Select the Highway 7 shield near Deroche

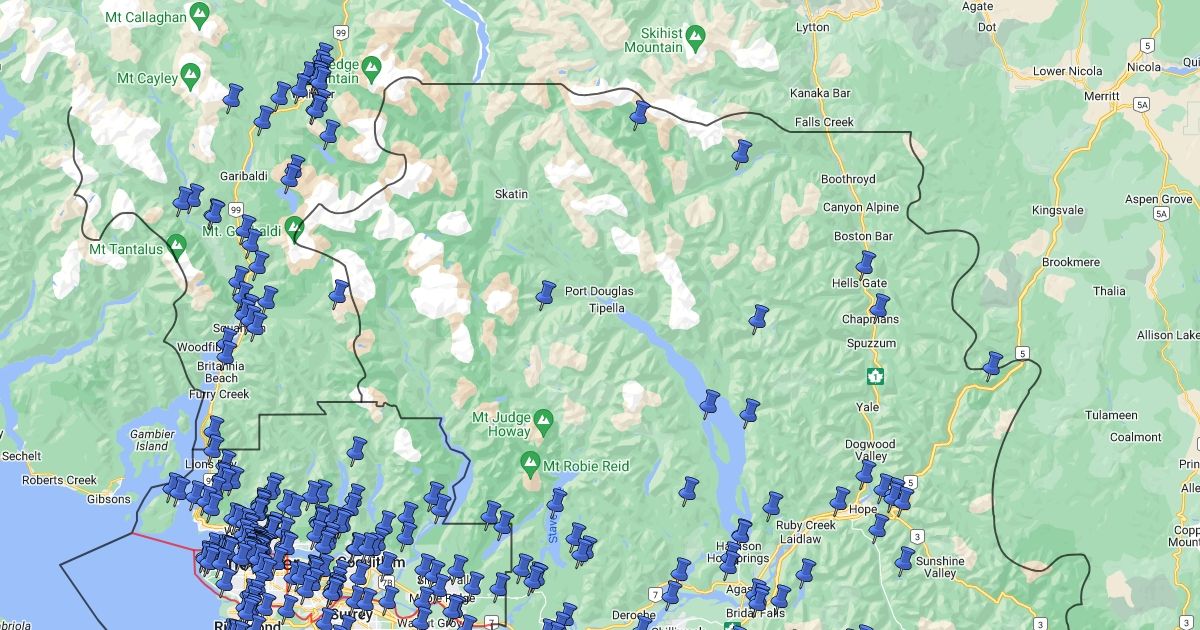point(653,594)
